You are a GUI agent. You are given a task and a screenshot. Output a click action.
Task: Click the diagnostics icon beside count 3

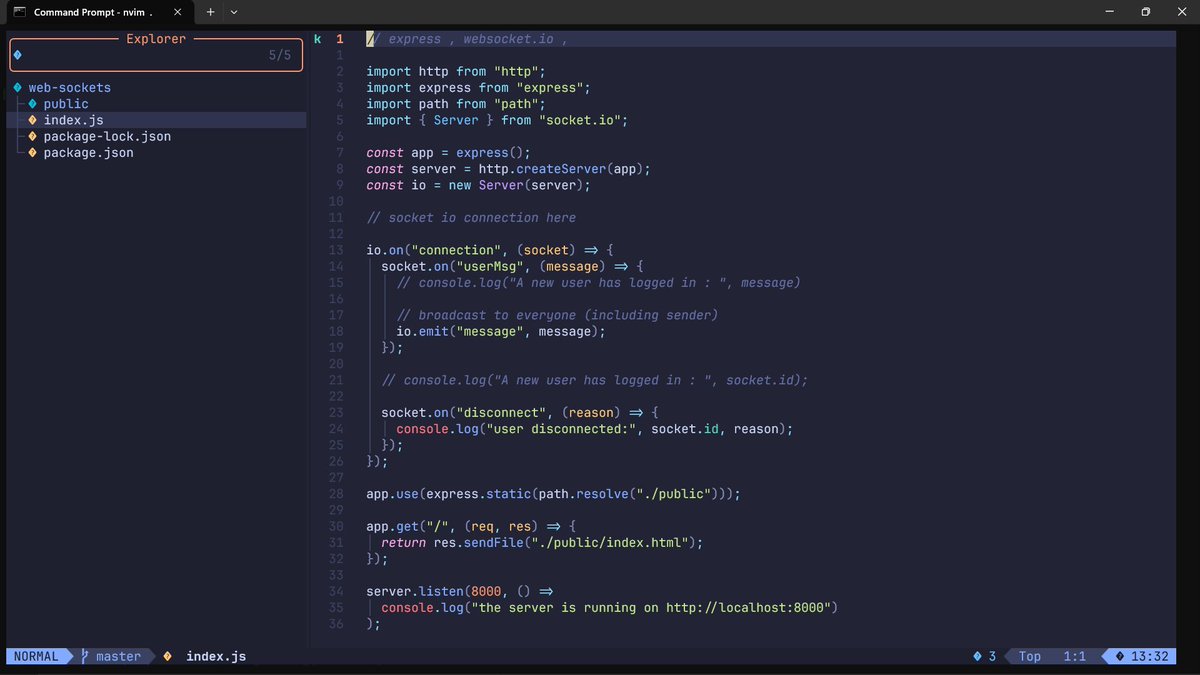(x=977, y=656)
